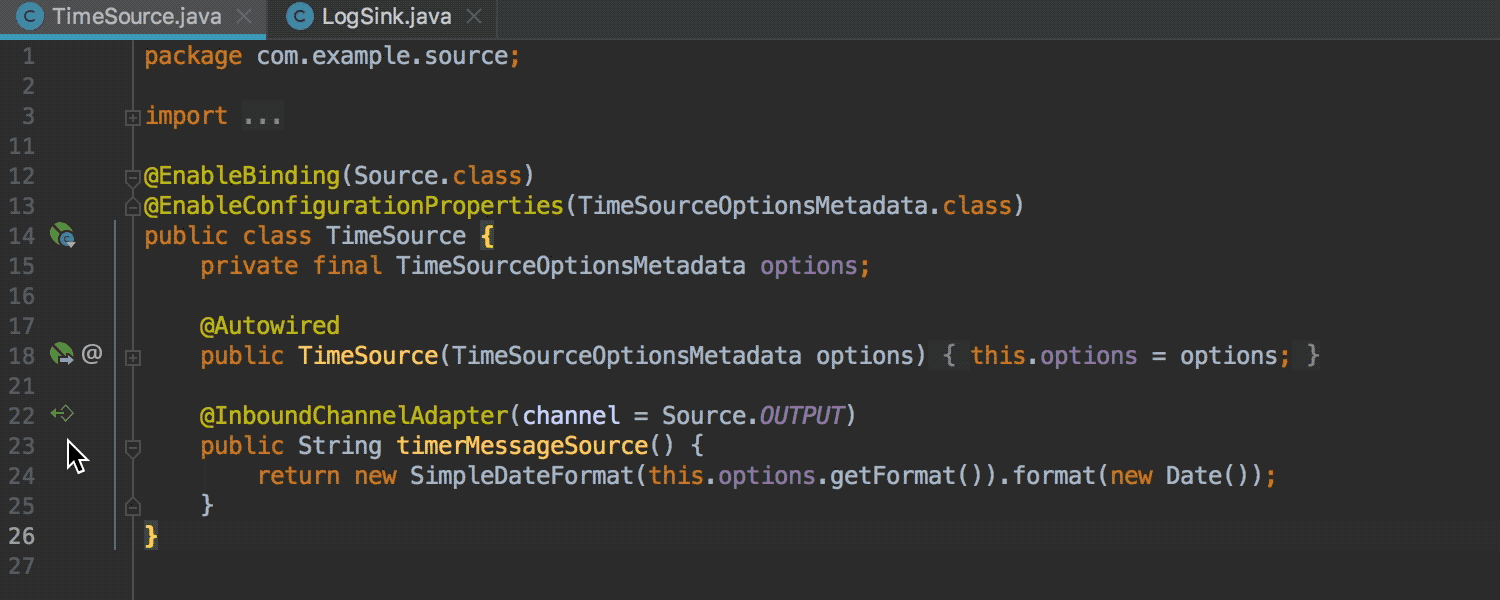This screenshot has height=600, width=1500.
Task: Click the 'import' keyword on line 3
Action: coord(186,116)
